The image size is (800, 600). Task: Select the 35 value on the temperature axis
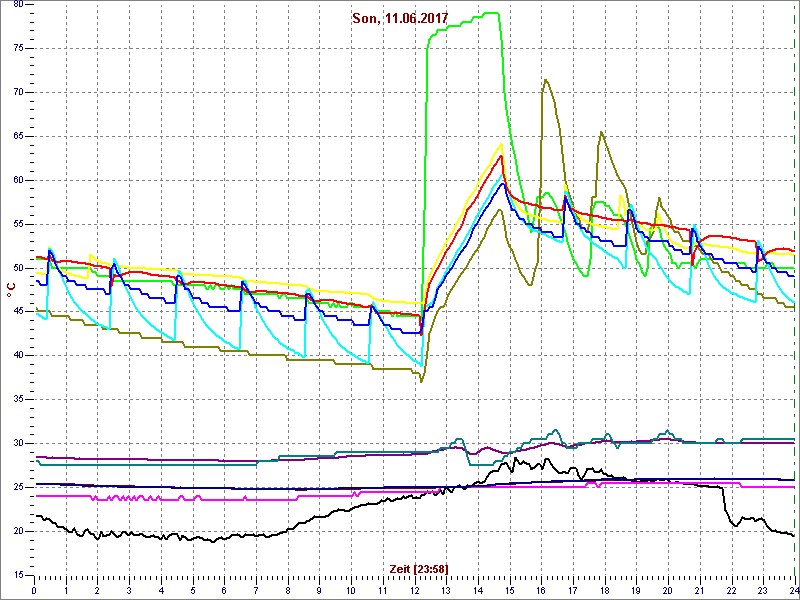click(18, 400)
